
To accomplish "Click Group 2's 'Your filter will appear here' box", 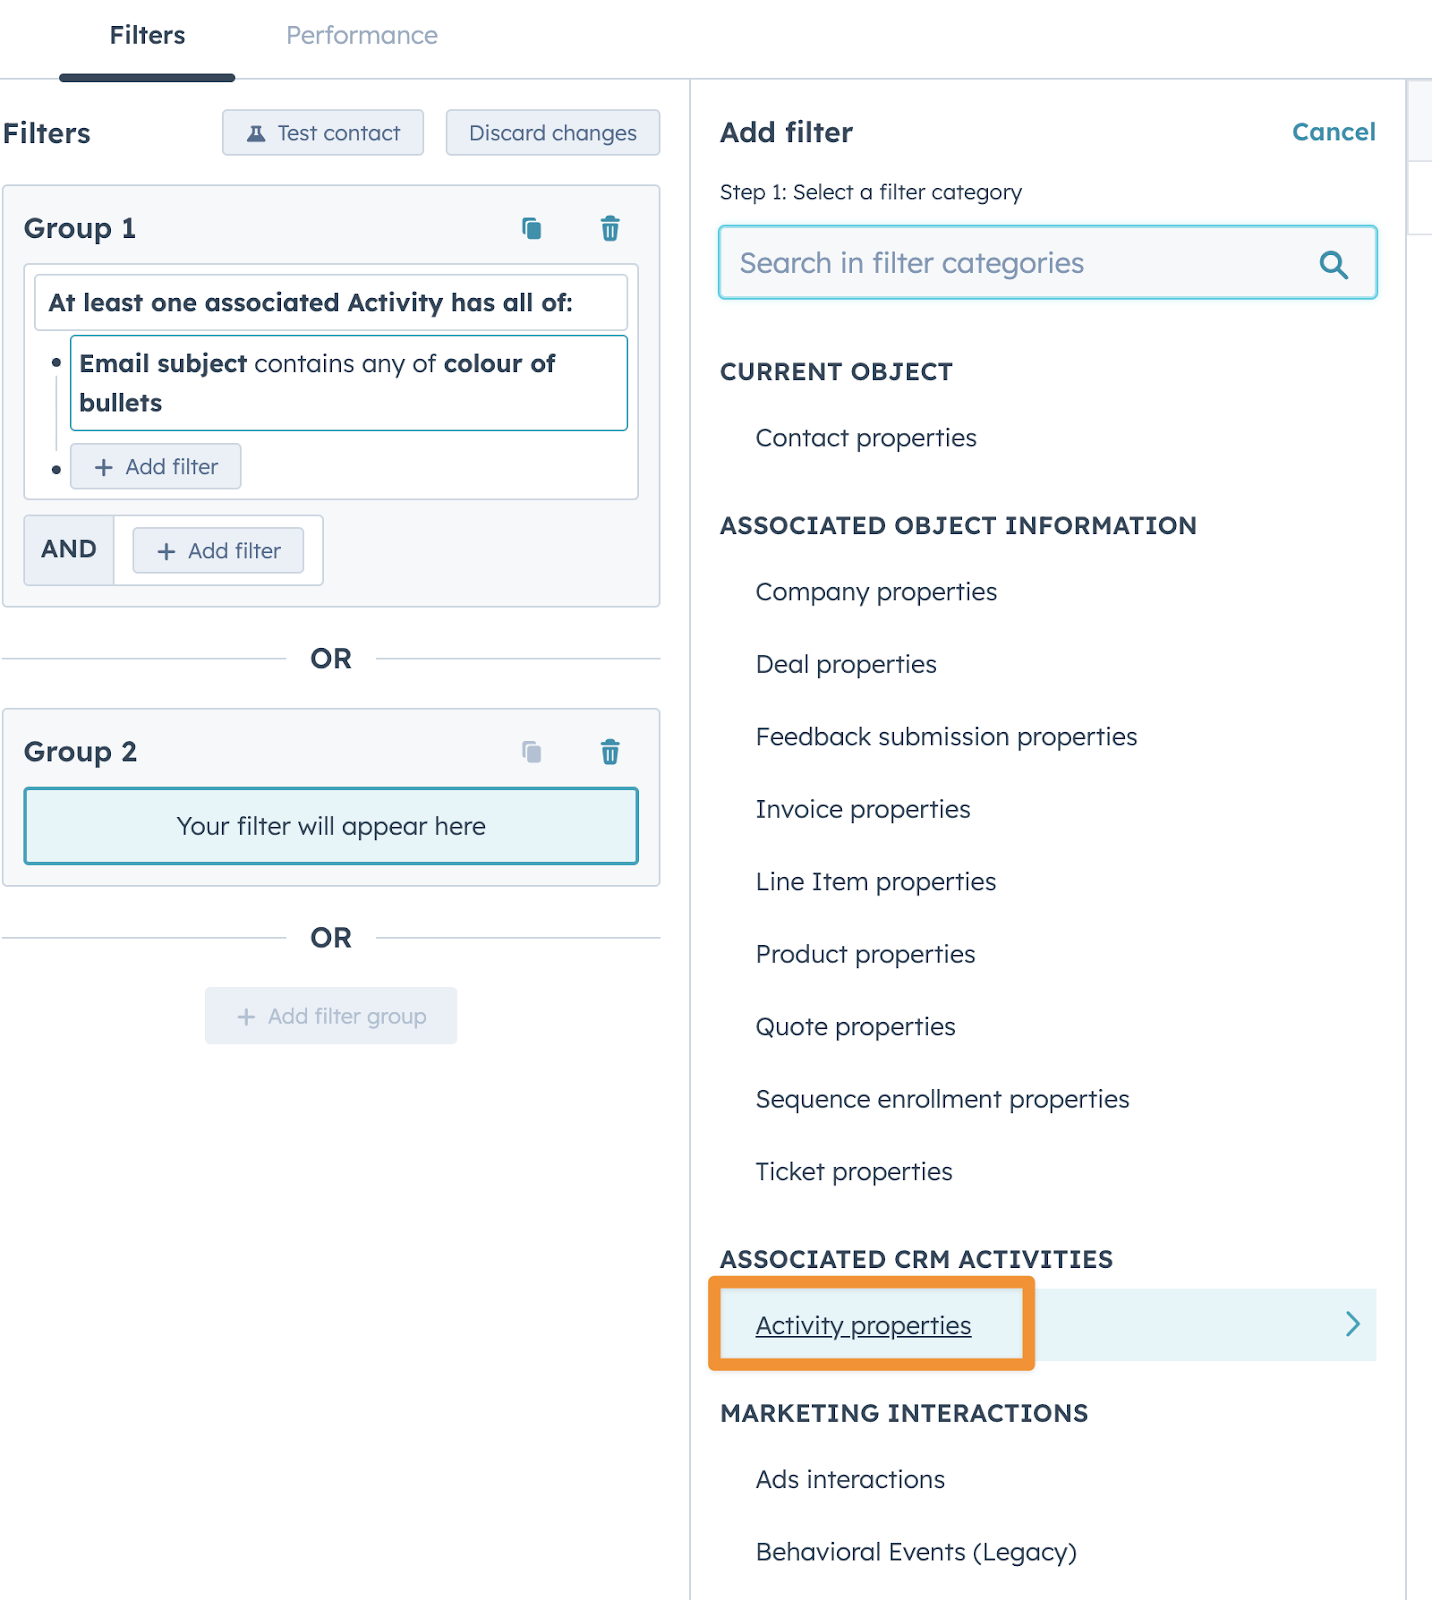I will [x=331, y=826].
